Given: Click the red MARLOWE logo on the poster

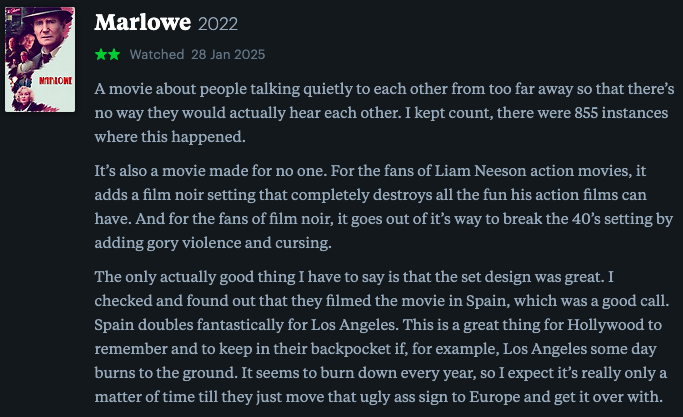Looking at the screenshot, I should click(x=55, y=81).
